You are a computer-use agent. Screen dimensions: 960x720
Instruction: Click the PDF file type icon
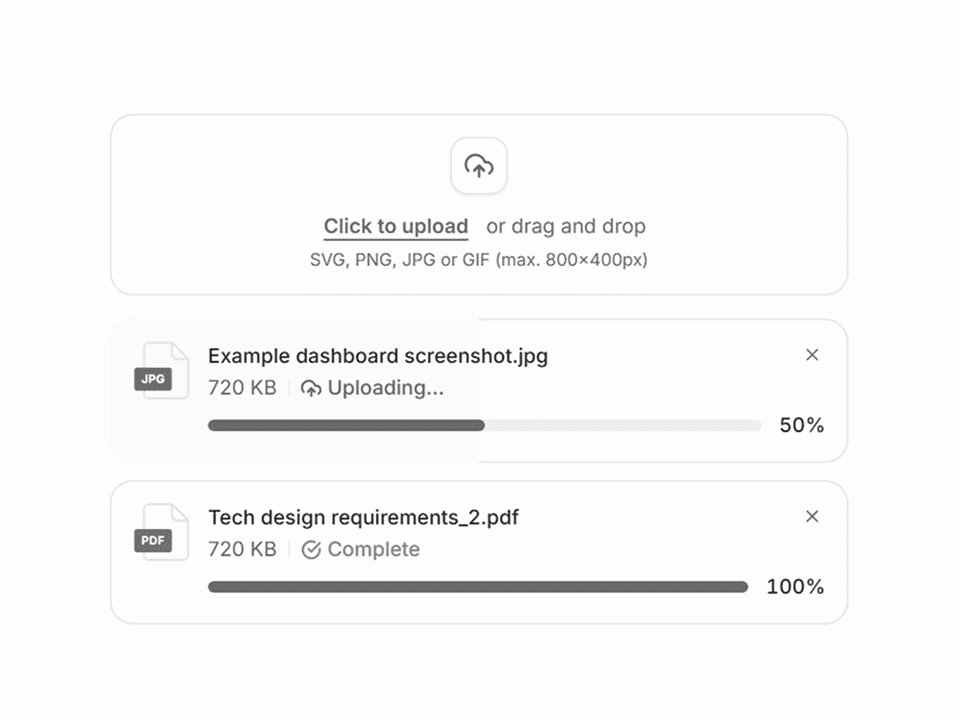[x=159, y=533]
